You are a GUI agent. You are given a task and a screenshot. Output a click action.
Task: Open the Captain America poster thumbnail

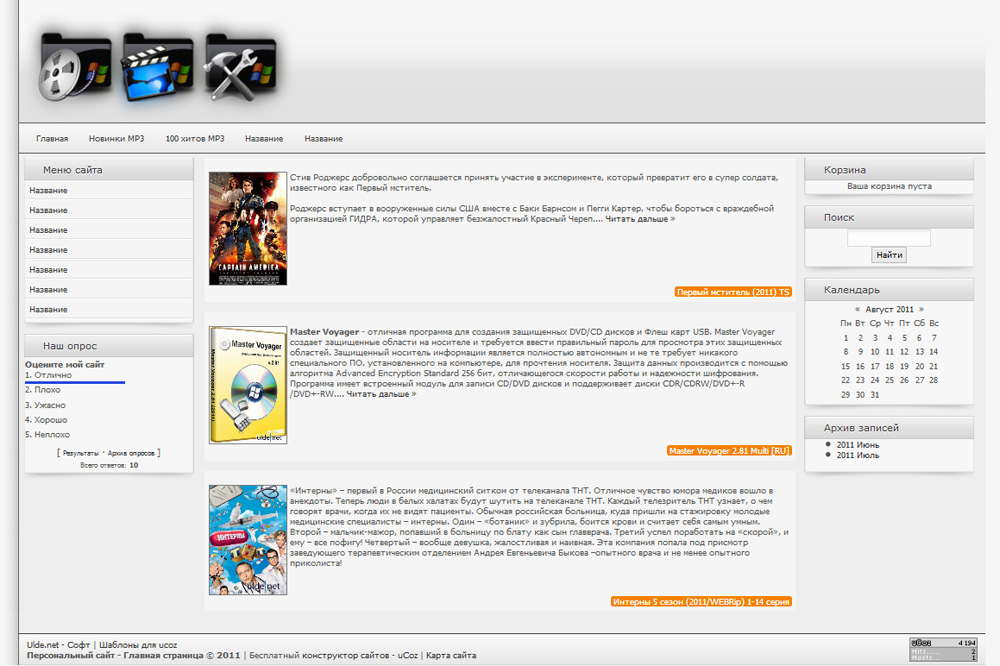pyautogui.click(x=248, y=228)
